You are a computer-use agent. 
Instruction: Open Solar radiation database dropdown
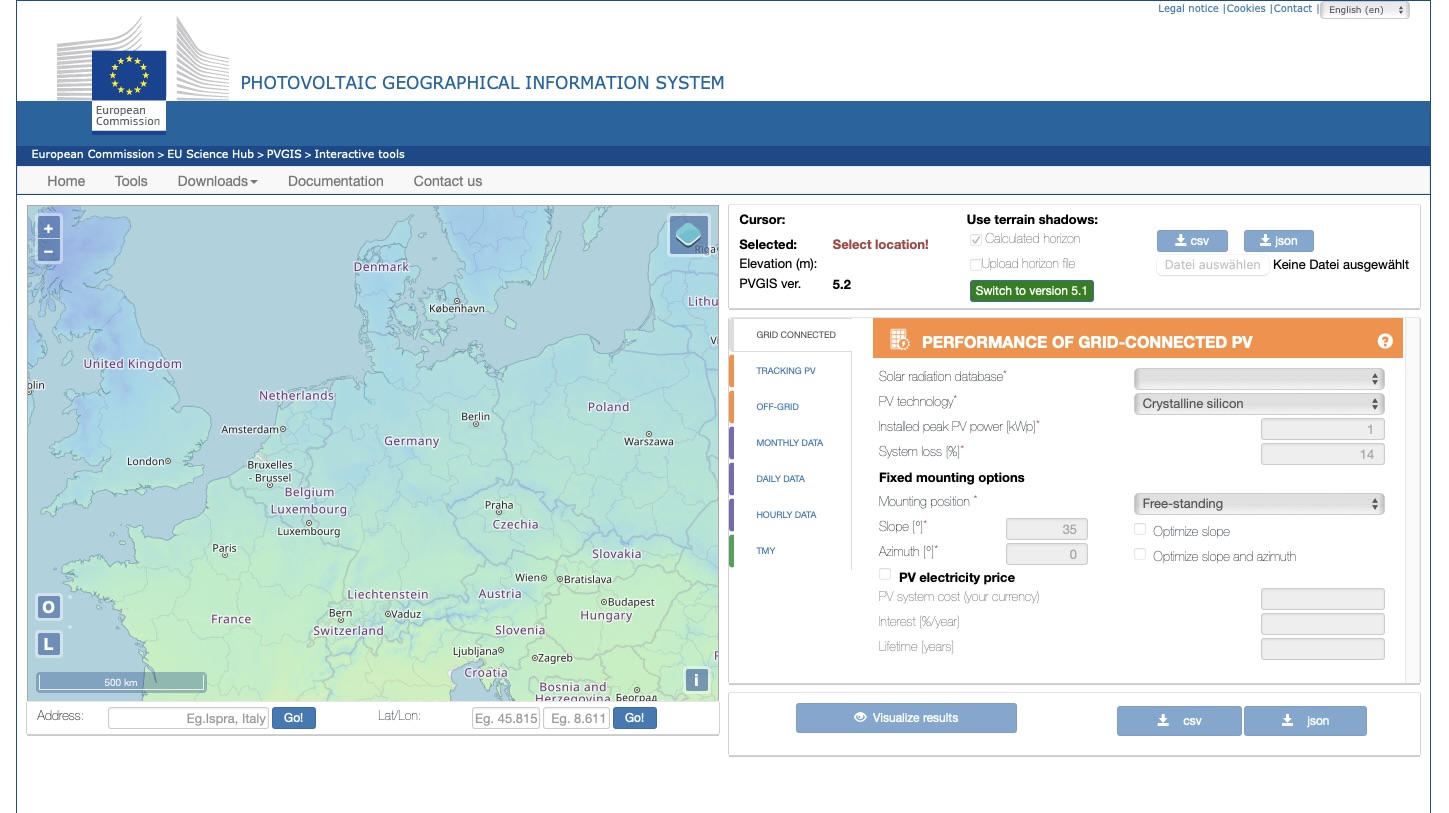(x=1259, y=379)
